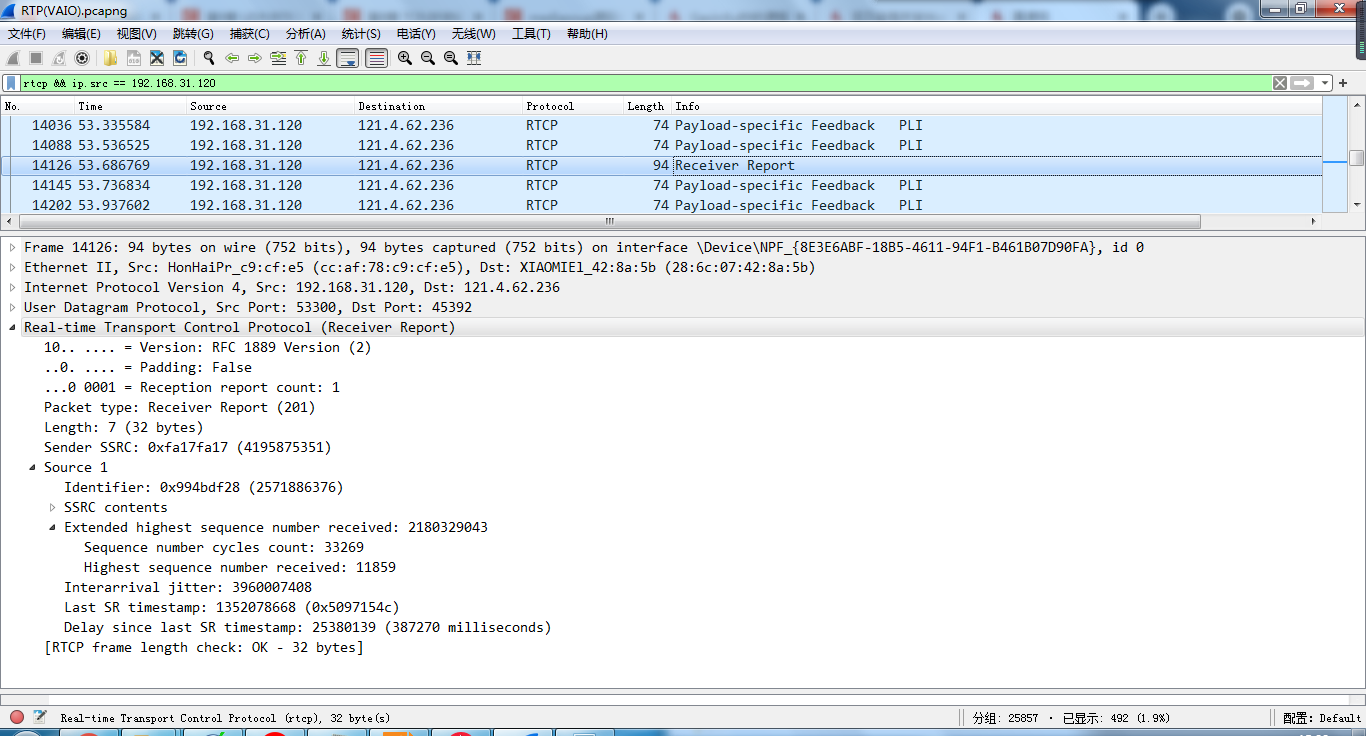Select packet 14145 row
Screen dimensions: 1366x736
click(x=661, y=185)
